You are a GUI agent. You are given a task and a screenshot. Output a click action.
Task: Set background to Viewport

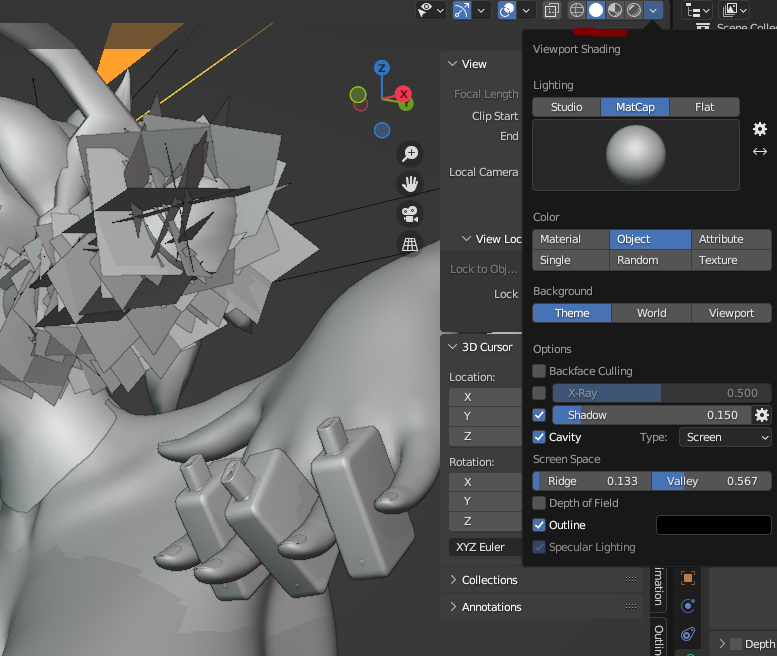click(731, 313)
